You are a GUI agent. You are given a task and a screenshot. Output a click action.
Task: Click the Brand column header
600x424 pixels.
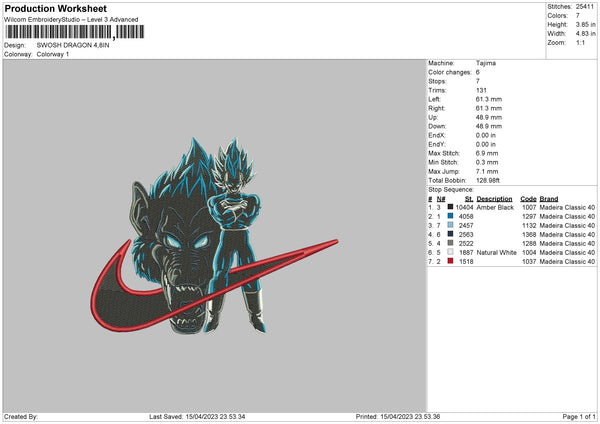coord(549,199)
